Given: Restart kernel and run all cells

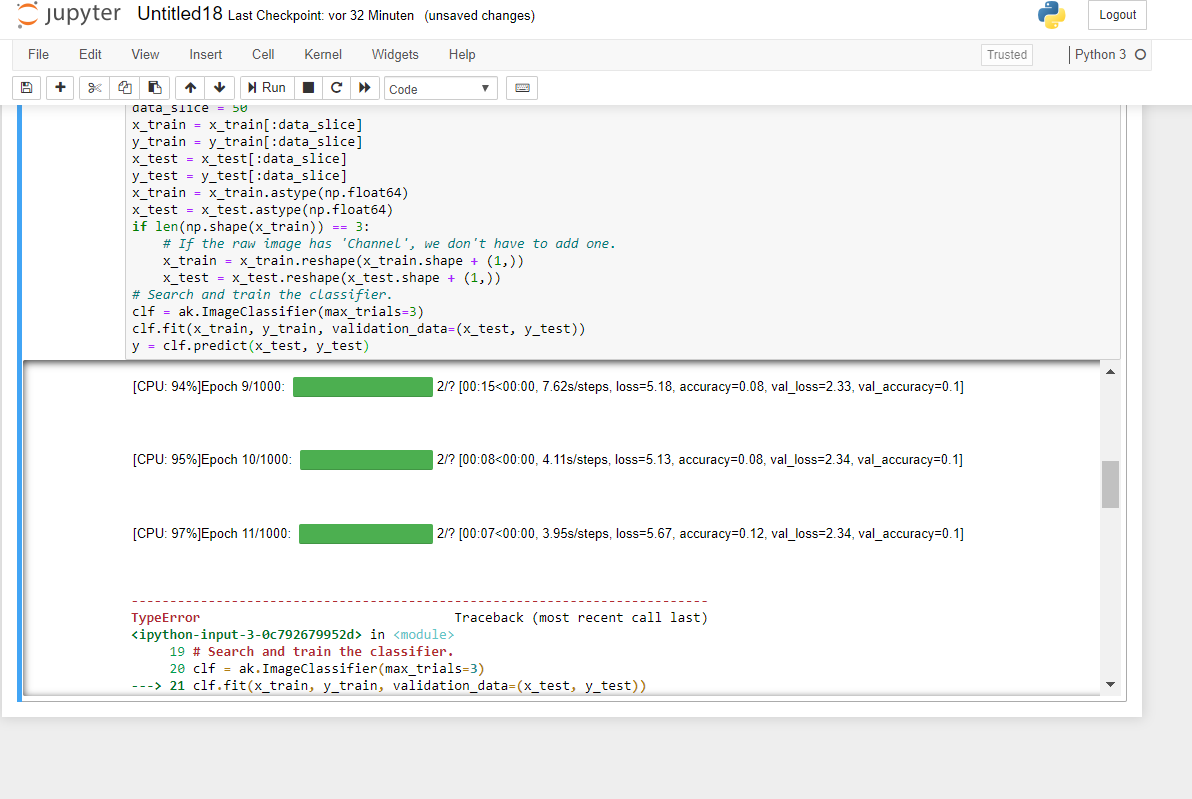Looking at the screenshot, I should coord(365,88).
